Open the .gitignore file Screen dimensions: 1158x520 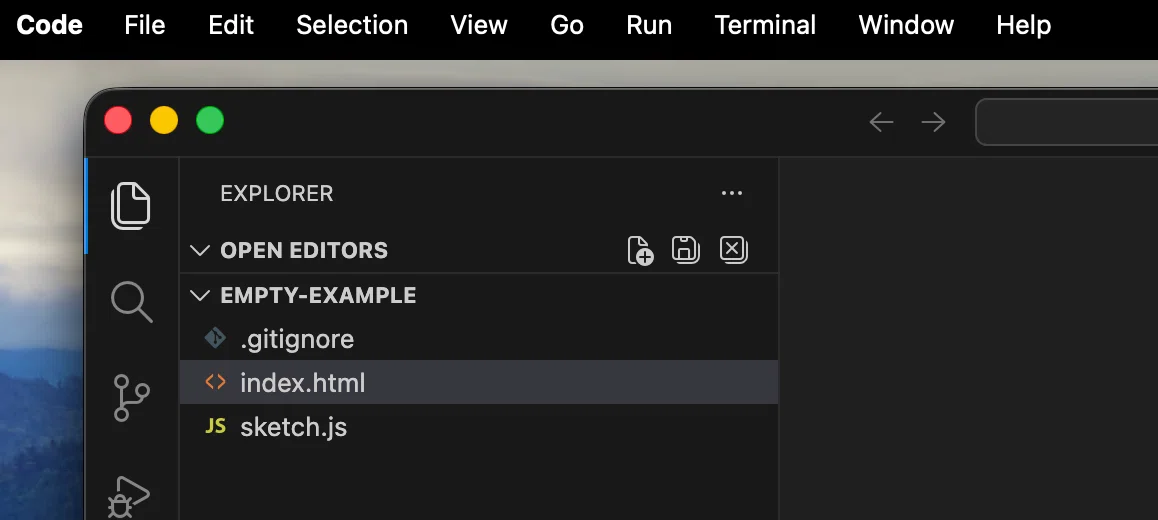[479, 339]
